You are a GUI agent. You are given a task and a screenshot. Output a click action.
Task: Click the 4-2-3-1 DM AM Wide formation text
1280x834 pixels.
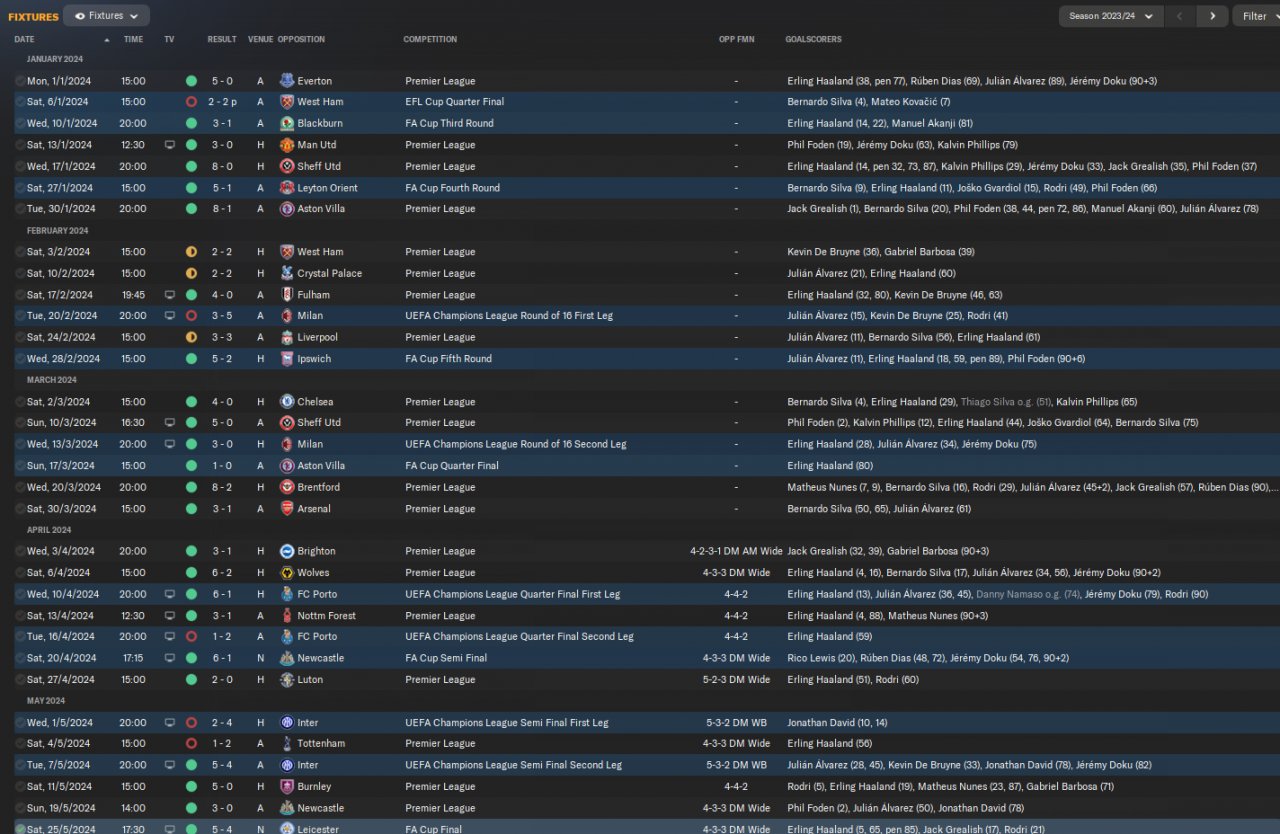click(x=736, y=551)
